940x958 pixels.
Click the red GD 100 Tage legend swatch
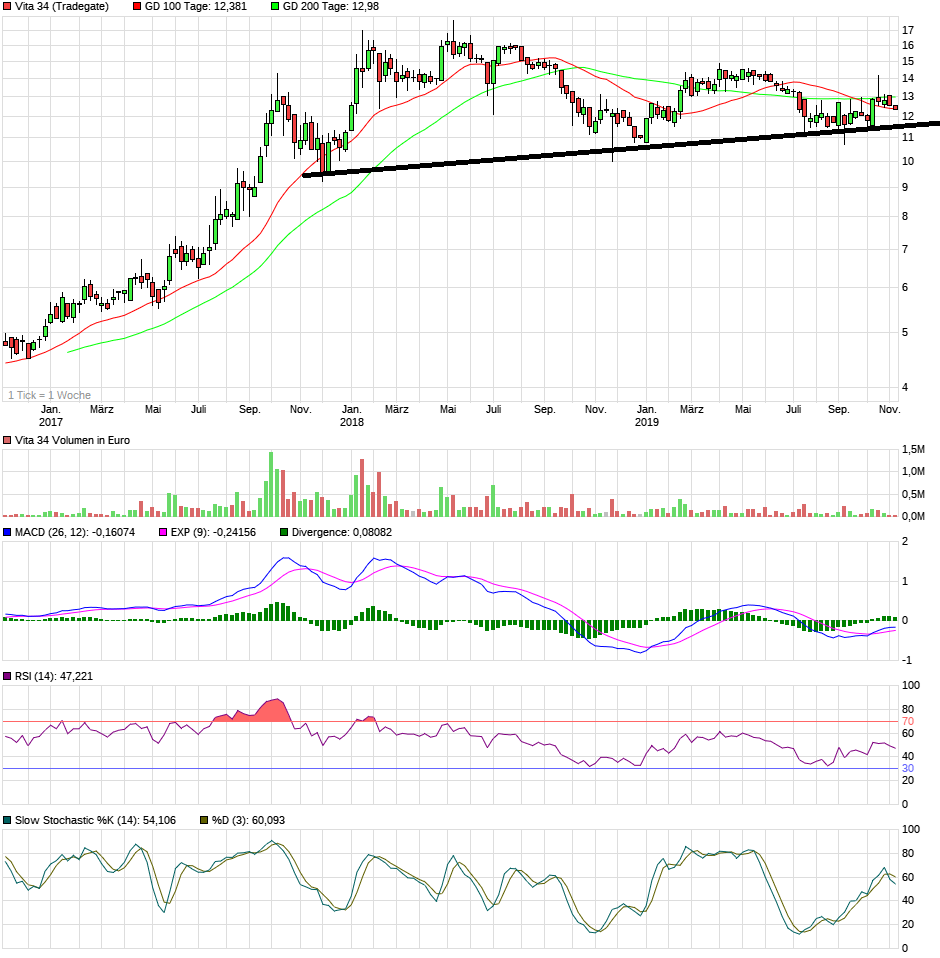coord(137,6)
